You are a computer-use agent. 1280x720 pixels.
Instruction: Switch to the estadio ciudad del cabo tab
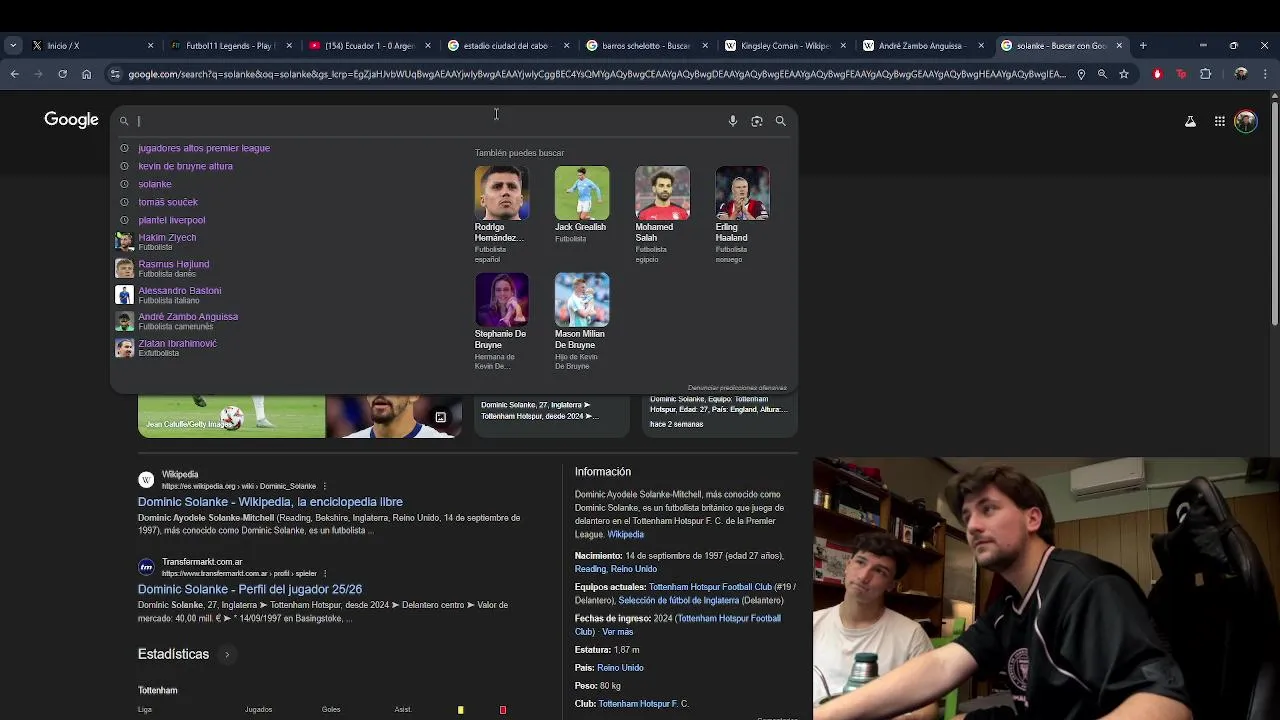point(507,45)
